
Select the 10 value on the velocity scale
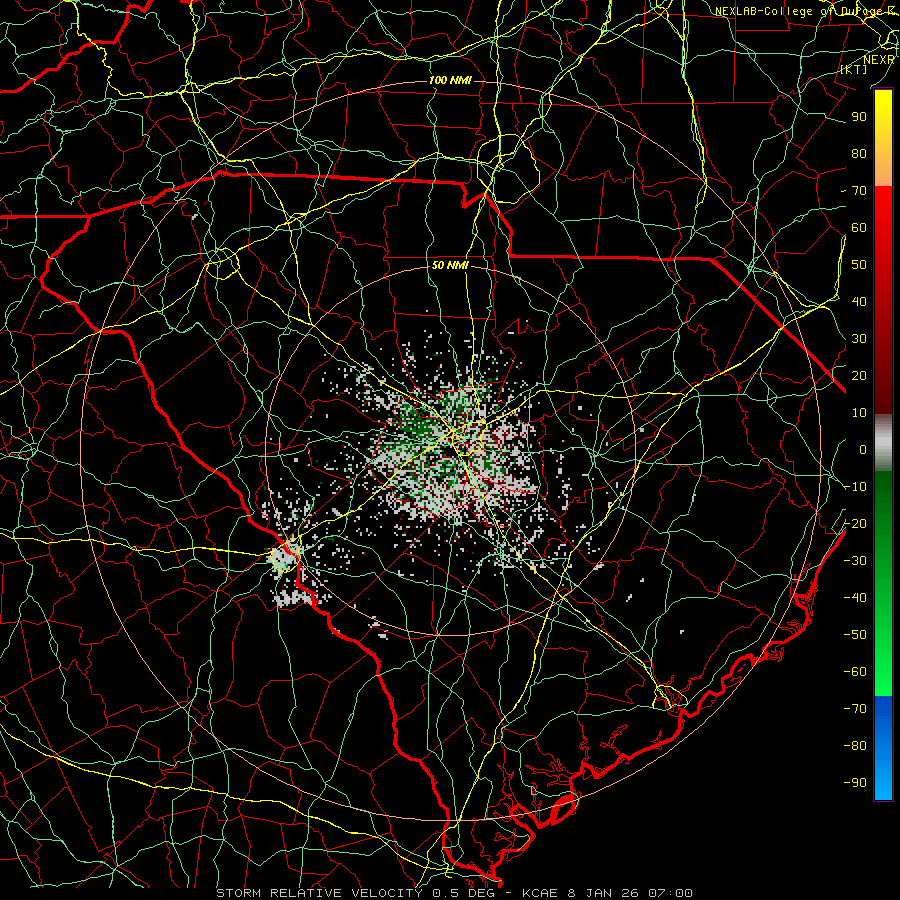click(859, 413)
